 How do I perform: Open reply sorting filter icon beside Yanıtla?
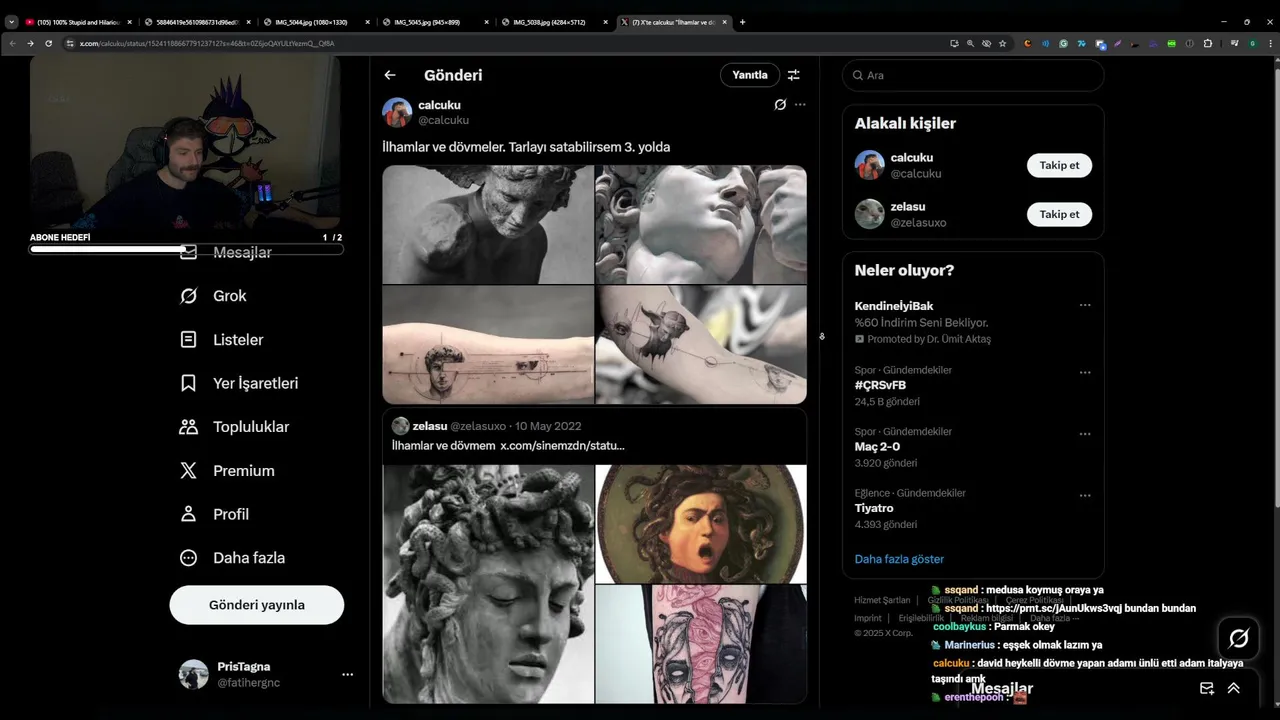click(793, 75)
